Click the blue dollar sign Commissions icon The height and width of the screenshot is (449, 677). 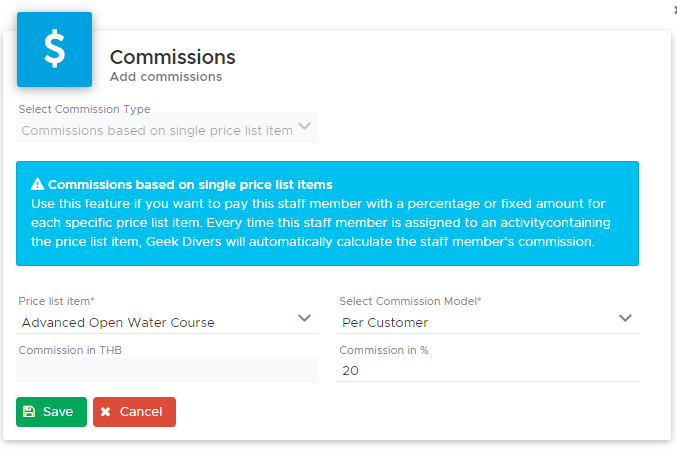pos(54,49)
